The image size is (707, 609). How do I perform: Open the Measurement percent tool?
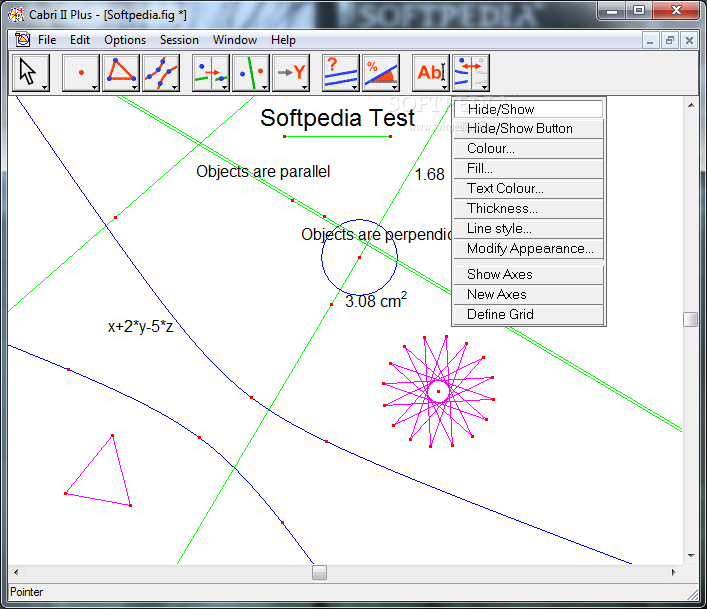click(x=381, y=73)
